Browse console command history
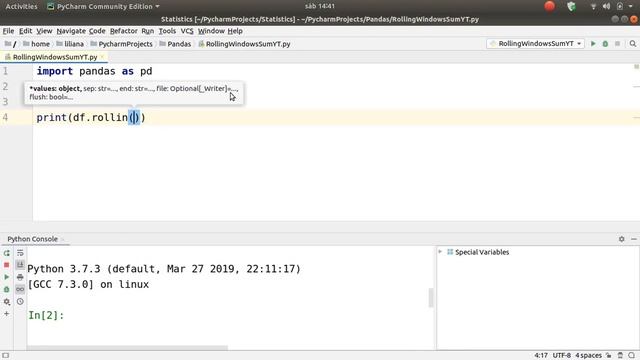Viewport: 640px width, 360px height. tap(20, 302)
